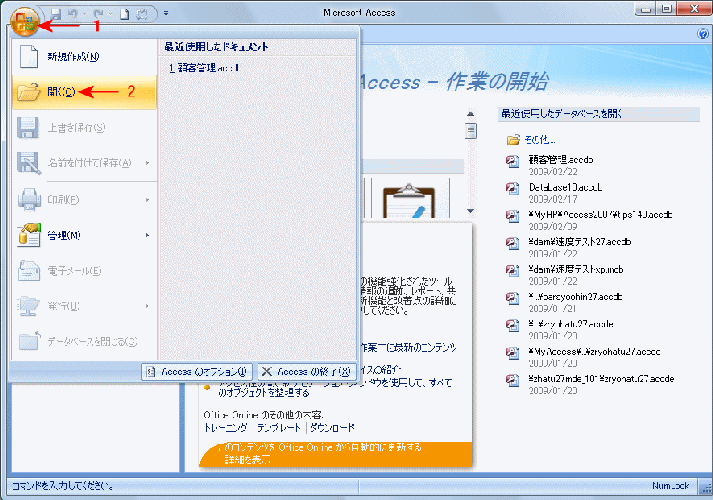Click 電子メール(E) menu entry

pos(84,271)
